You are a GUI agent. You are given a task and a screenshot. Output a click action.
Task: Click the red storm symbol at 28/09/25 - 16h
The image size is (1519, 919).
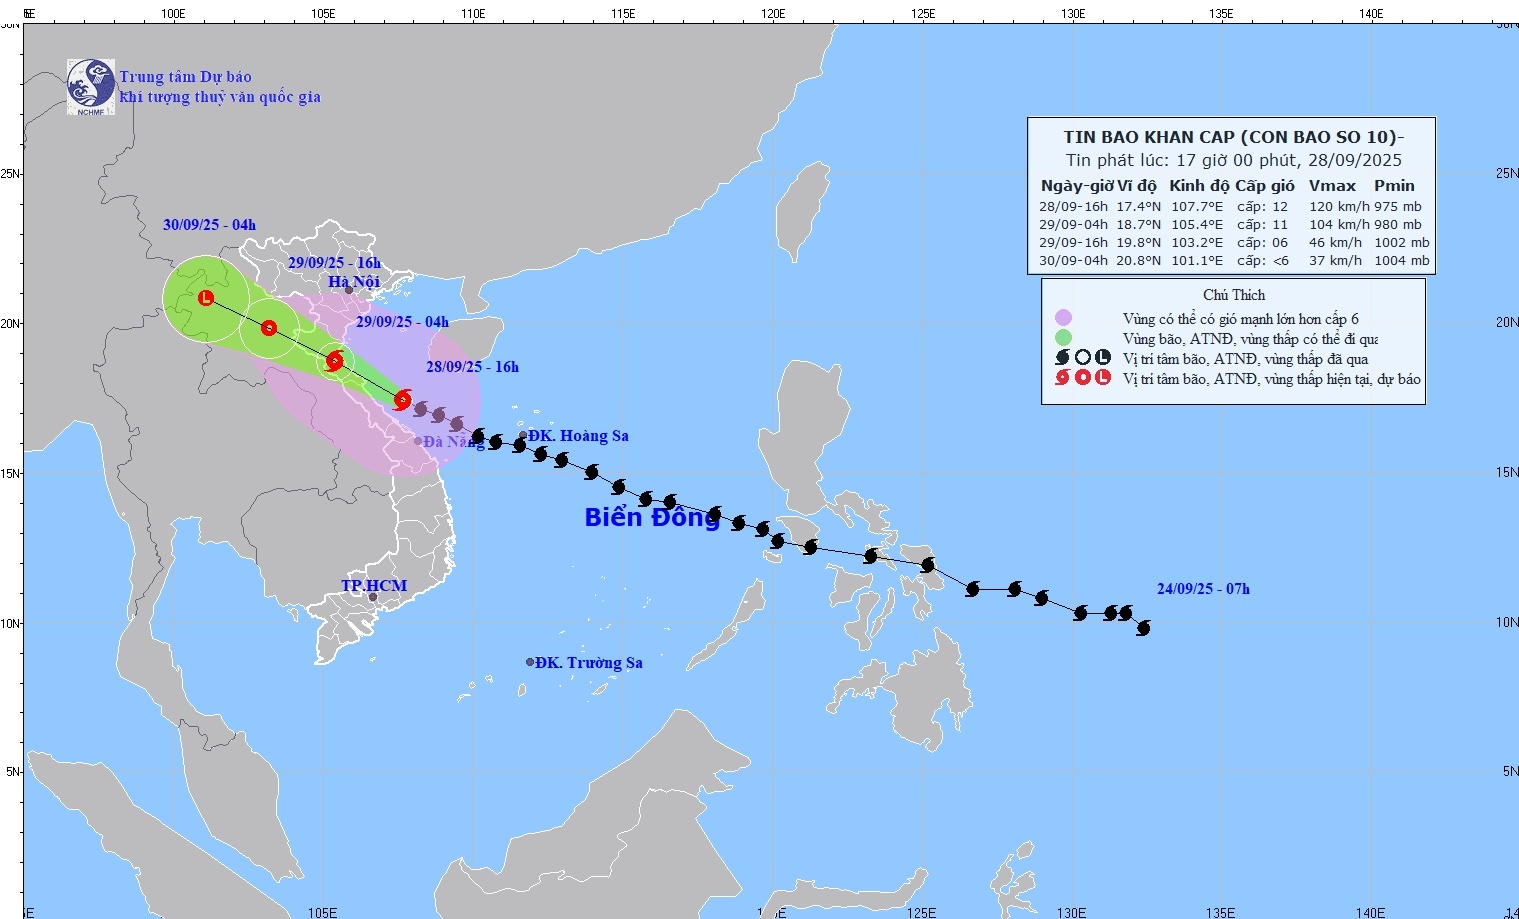tap(402, 400)
